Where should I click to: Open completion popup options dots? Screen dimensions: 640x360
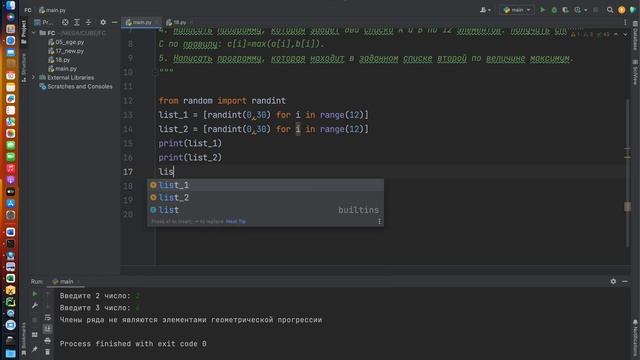380,221
